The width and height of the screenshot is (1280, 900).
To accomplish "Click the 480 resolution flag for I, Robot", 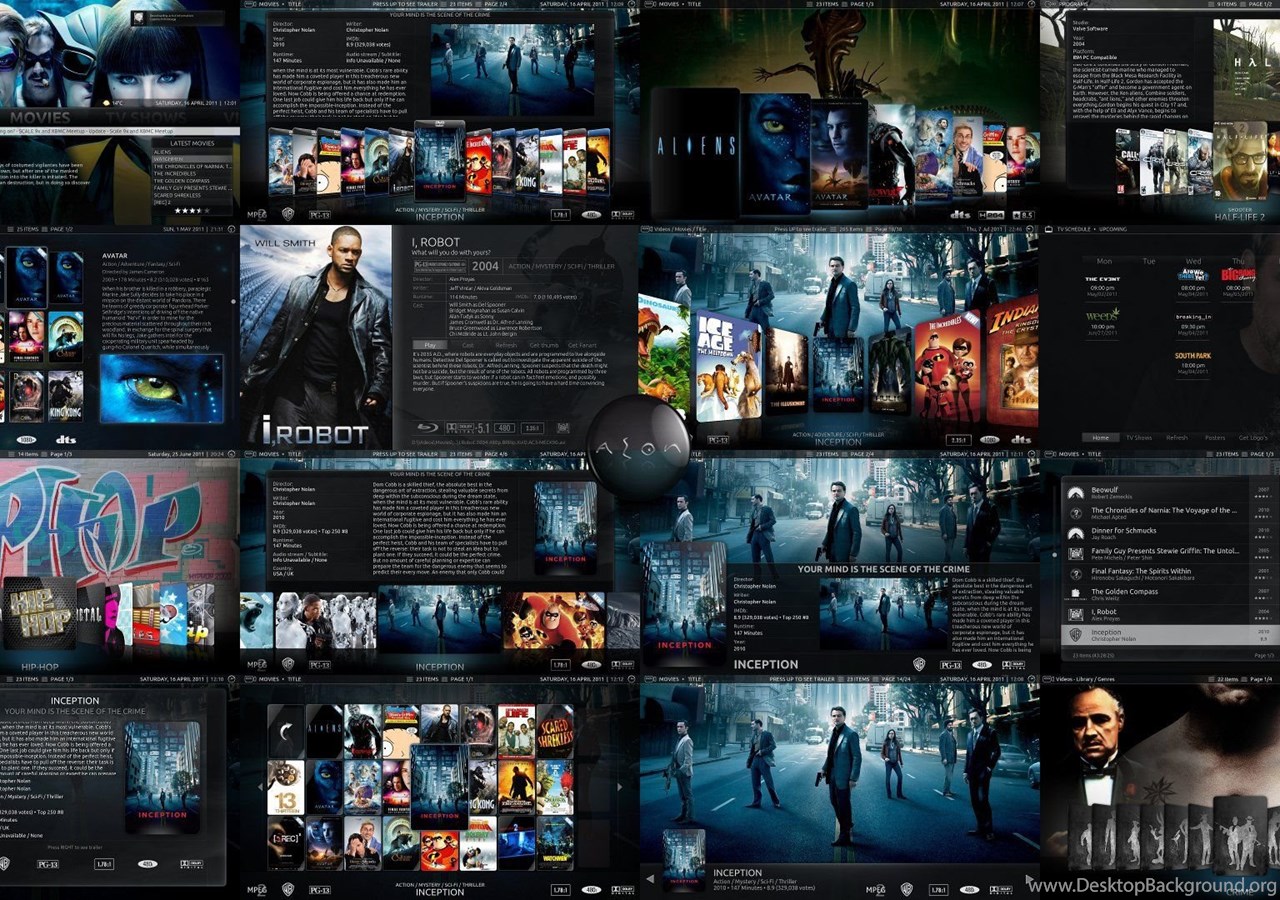I will pos(505,428).
